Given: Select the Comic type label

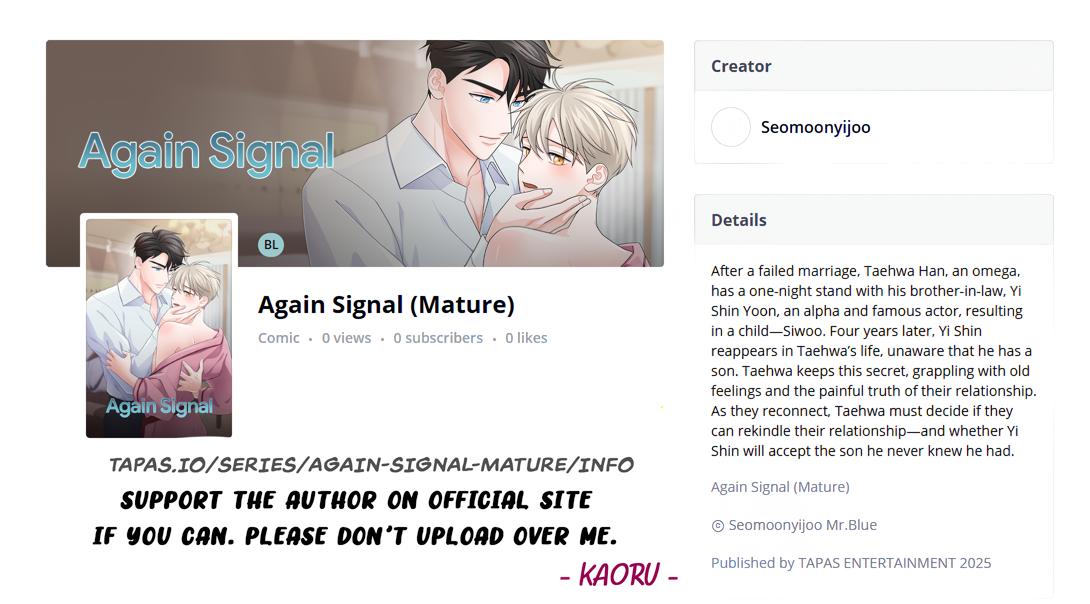Looking at the screenshot, I should 278,338.
